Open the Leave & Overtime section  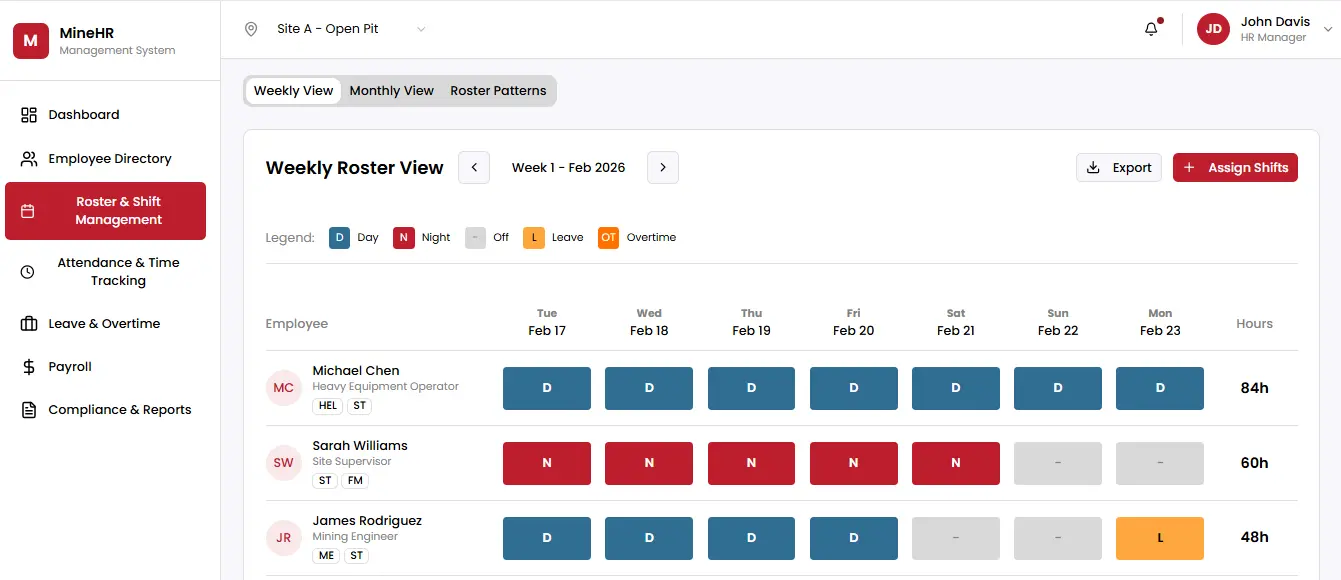coord(104,324)
